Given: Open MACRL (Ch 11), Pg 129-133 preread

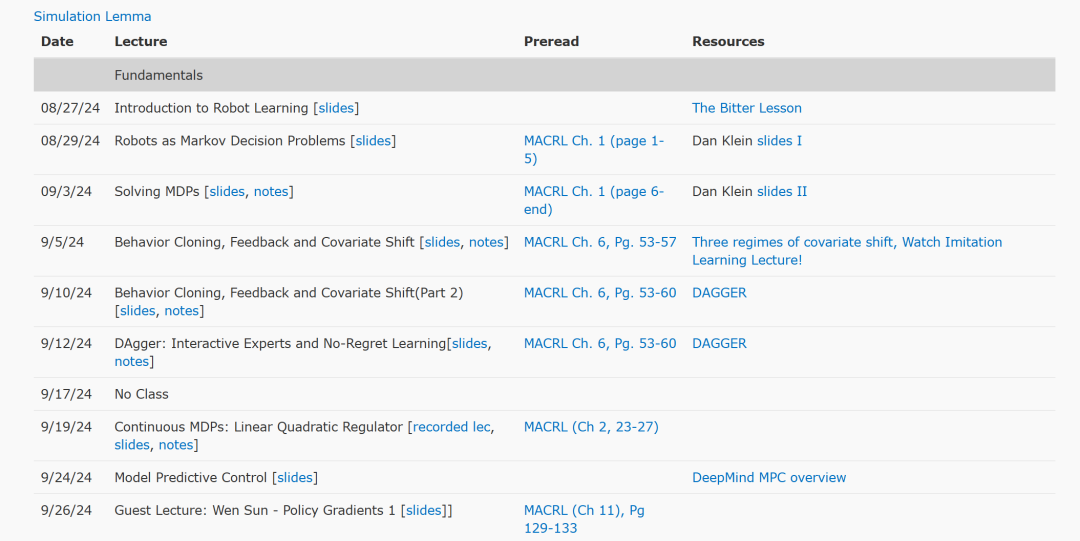Looking at the screenshot, I should point(584,511).
